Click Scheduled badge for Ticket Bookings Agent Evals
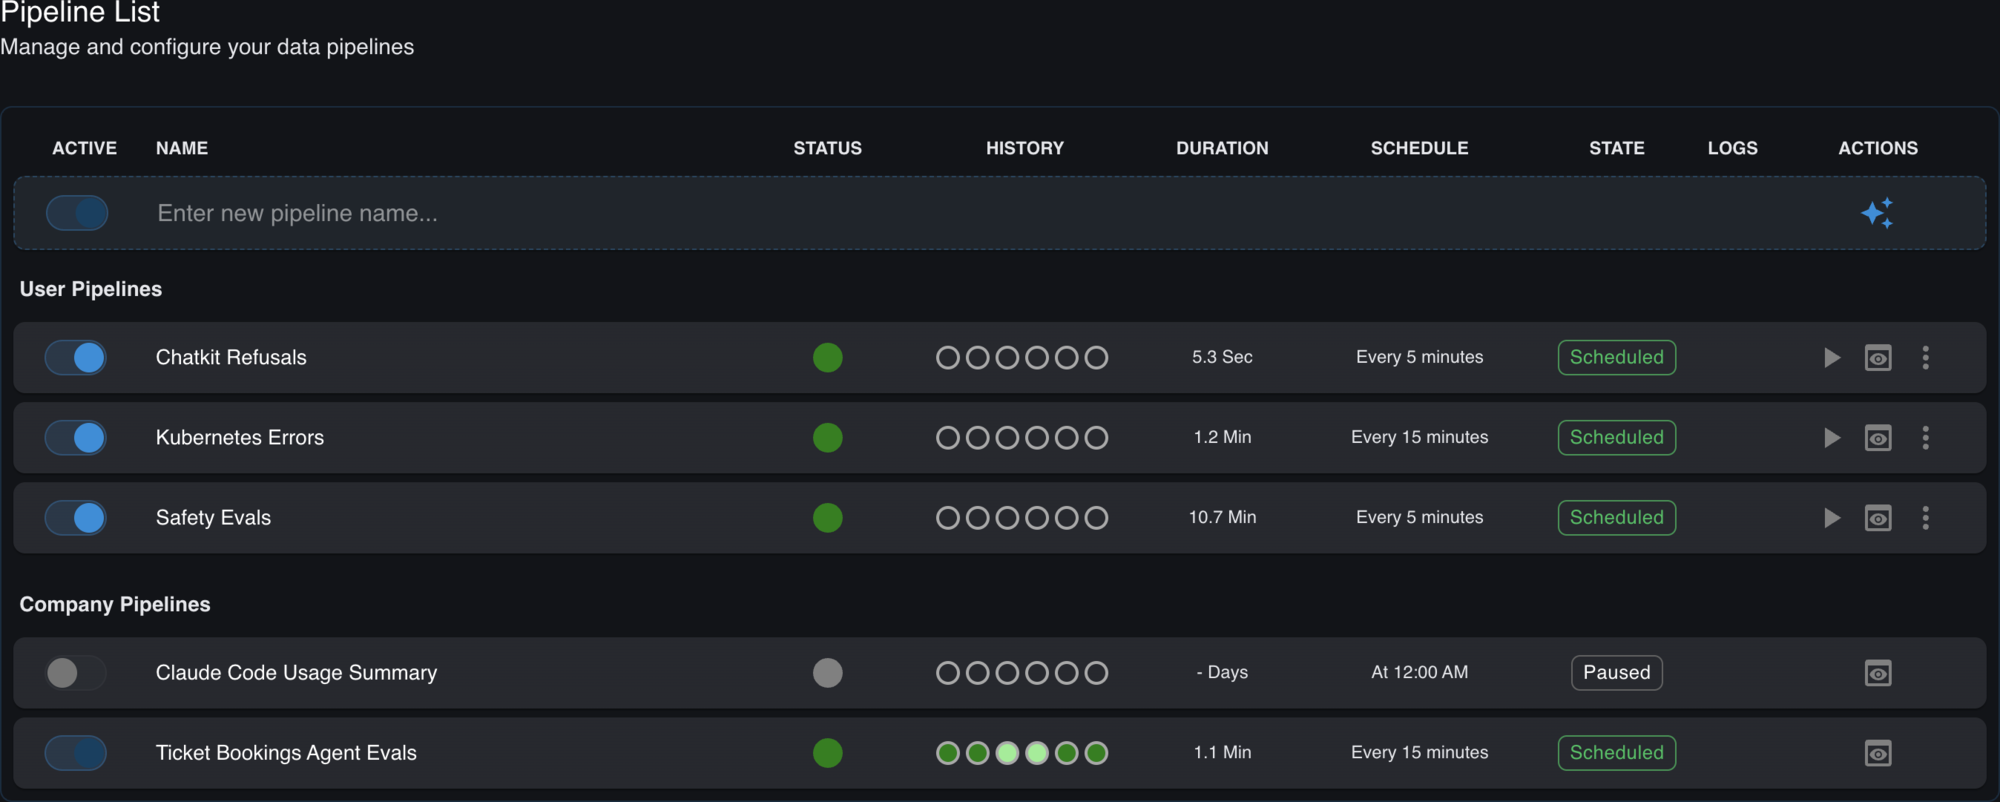 point(1617,753)
